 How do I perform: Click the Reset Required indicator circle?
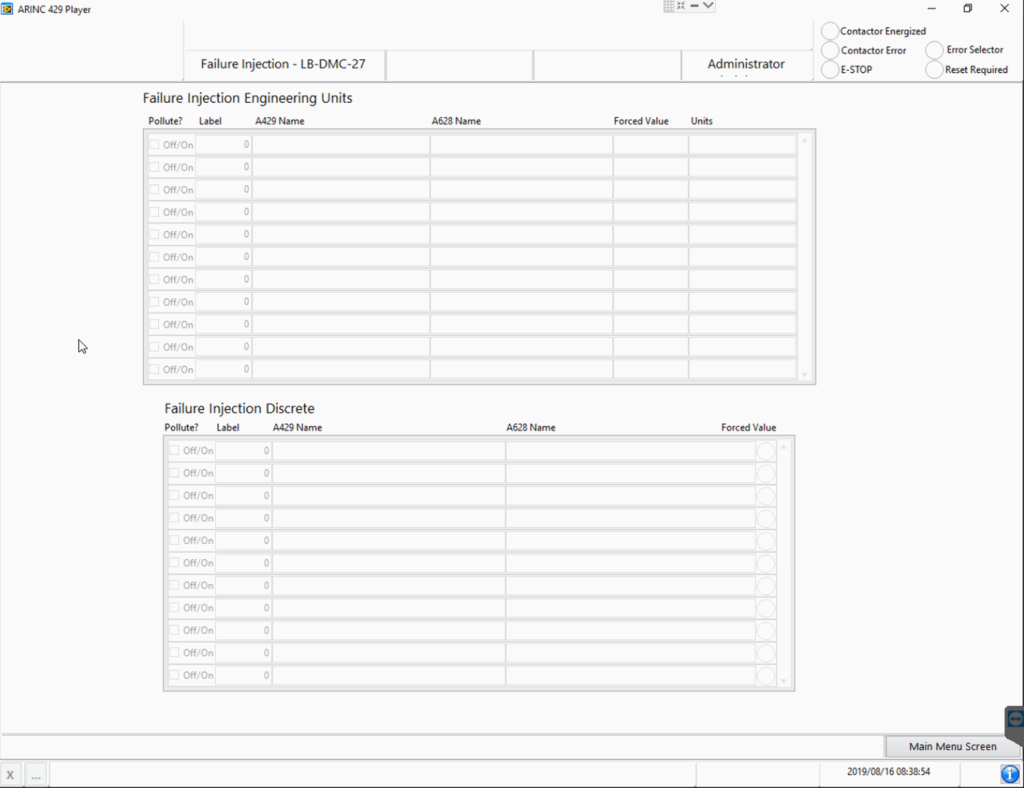pos(934,70)
